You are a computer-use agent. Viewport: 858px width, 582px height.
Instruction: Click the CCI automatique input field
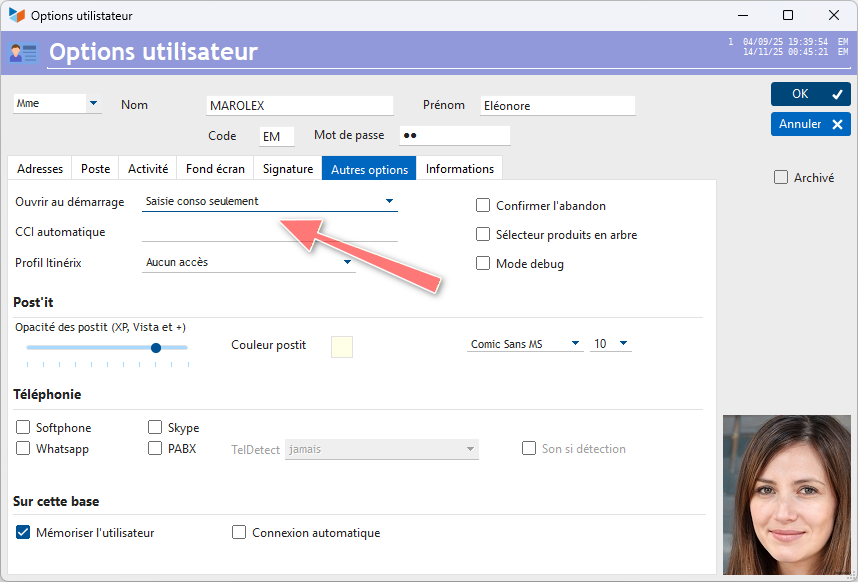[270, 232]
